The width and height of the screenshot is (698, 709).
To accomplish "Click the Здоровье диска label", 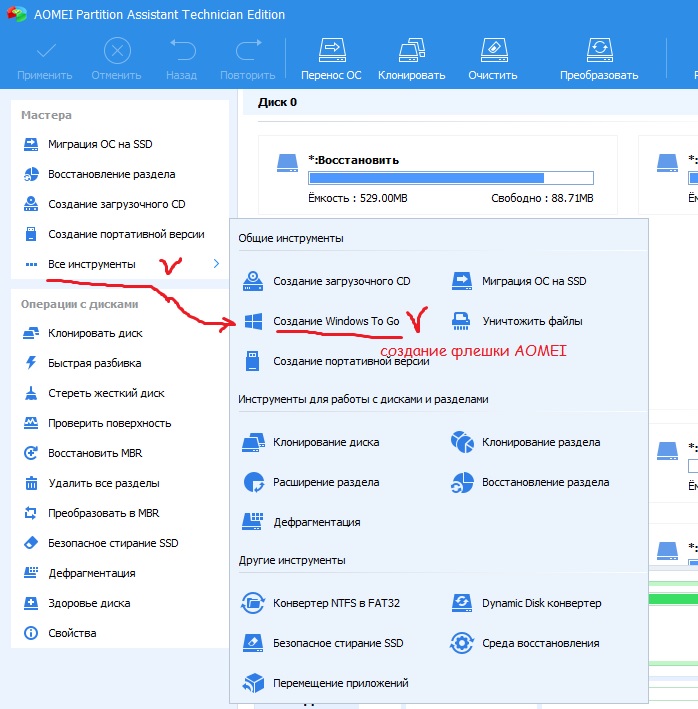I will tap(89, 603).
